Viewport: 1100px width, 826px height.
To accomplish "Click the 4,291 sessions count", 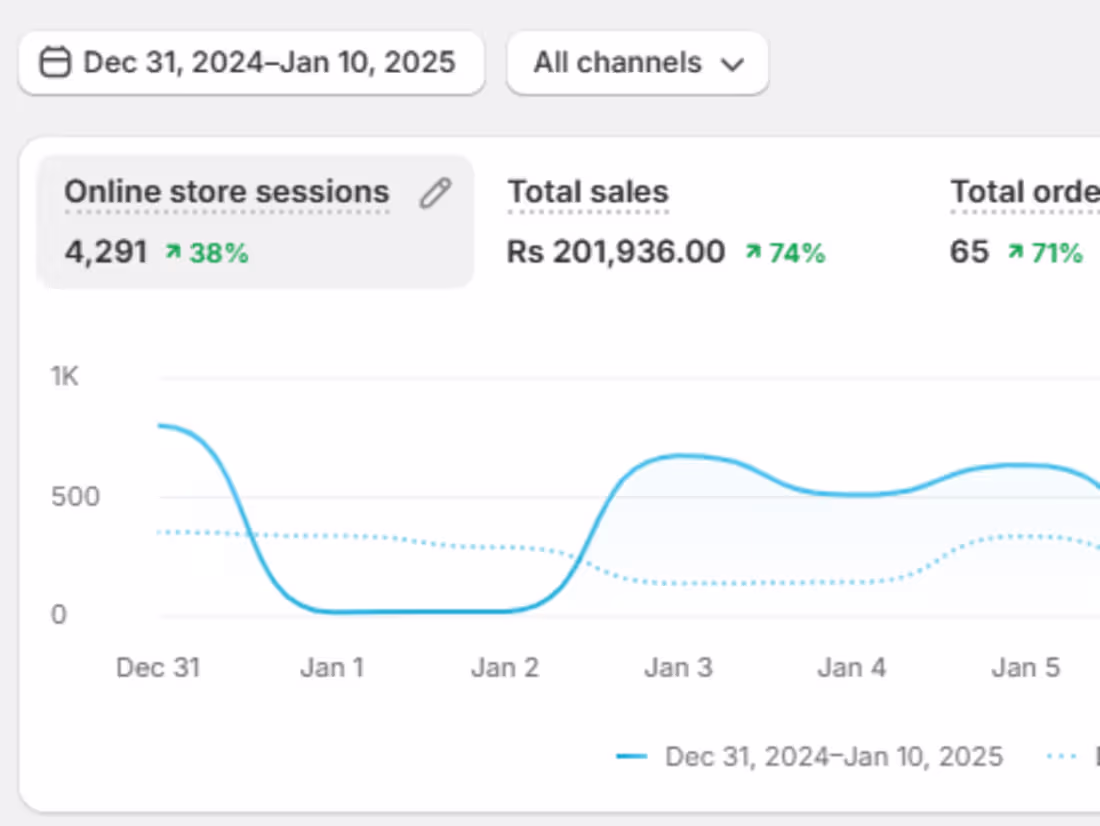I will point(106,252).
